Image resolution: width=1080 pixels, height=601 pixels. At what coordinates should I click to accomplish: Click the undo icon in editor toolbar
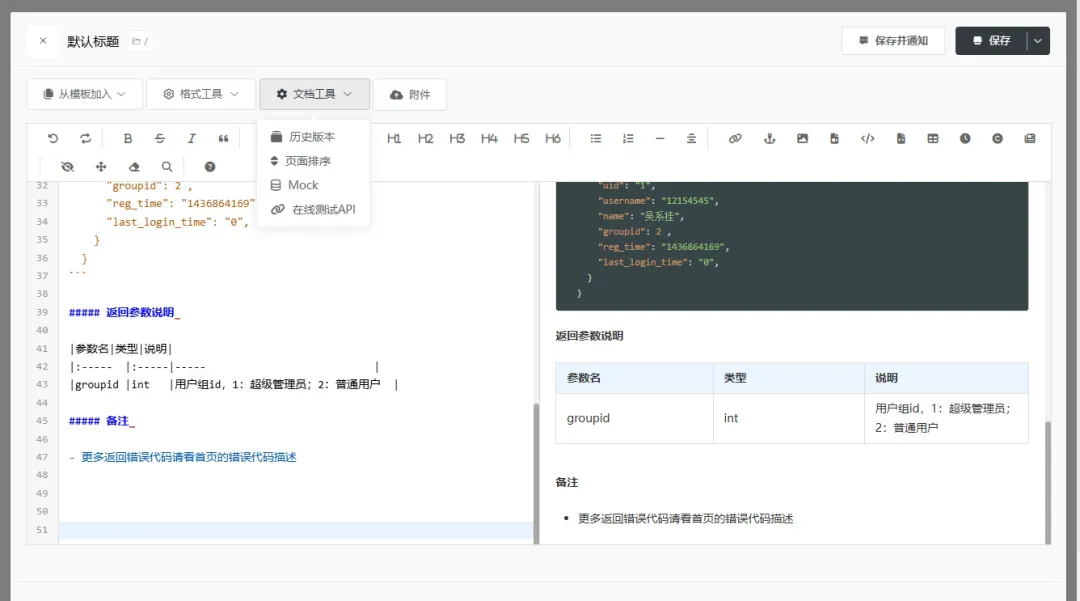53,139
